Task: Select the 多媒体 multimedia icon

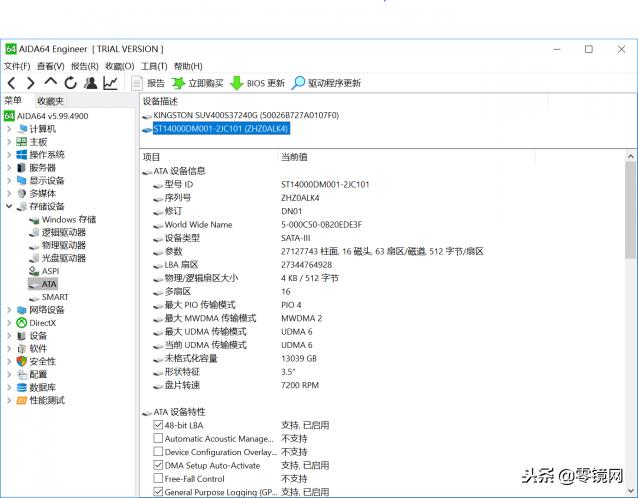Action: click(x=22, y=193)
